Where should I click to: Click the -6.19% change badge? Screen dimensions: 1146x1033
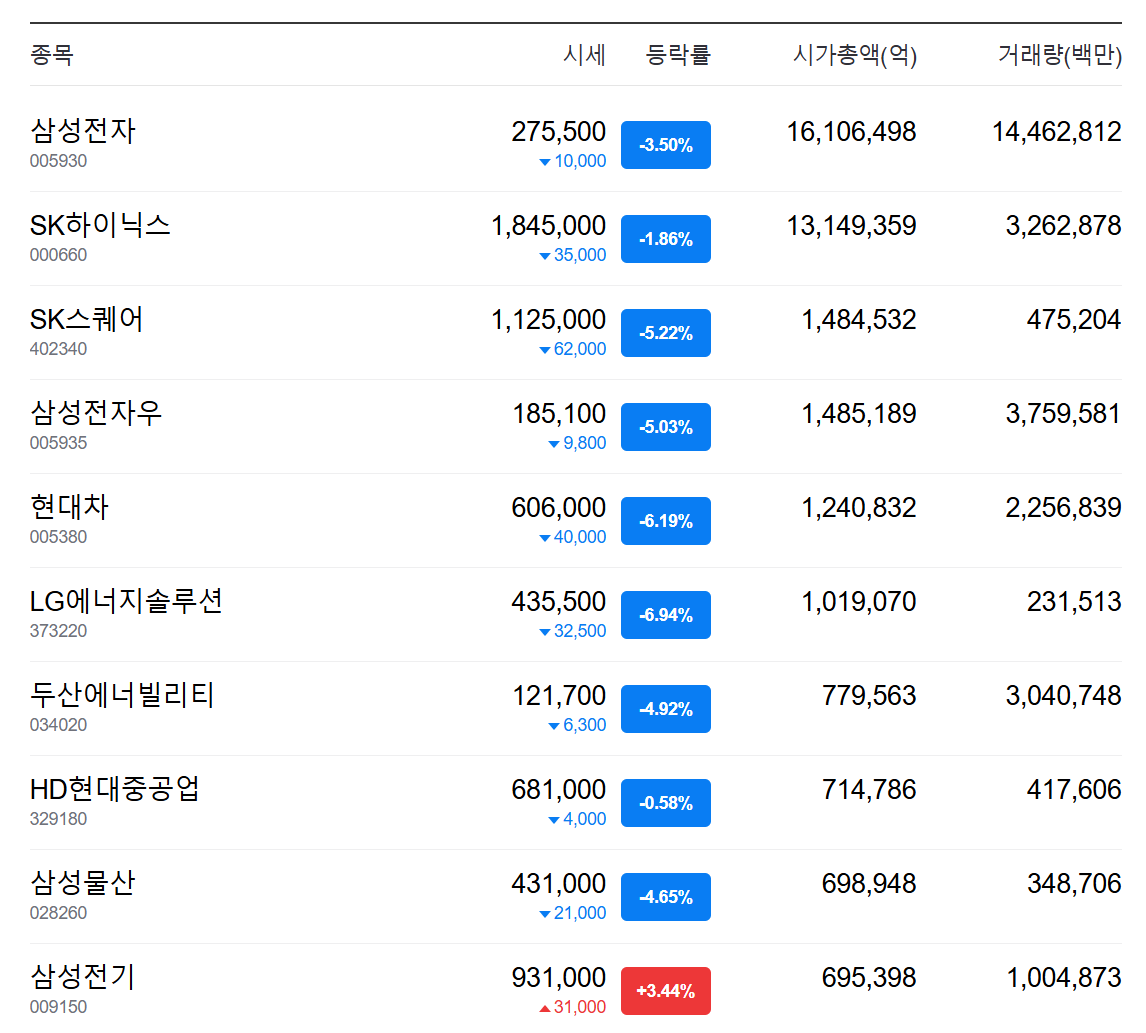click(666, 521)
